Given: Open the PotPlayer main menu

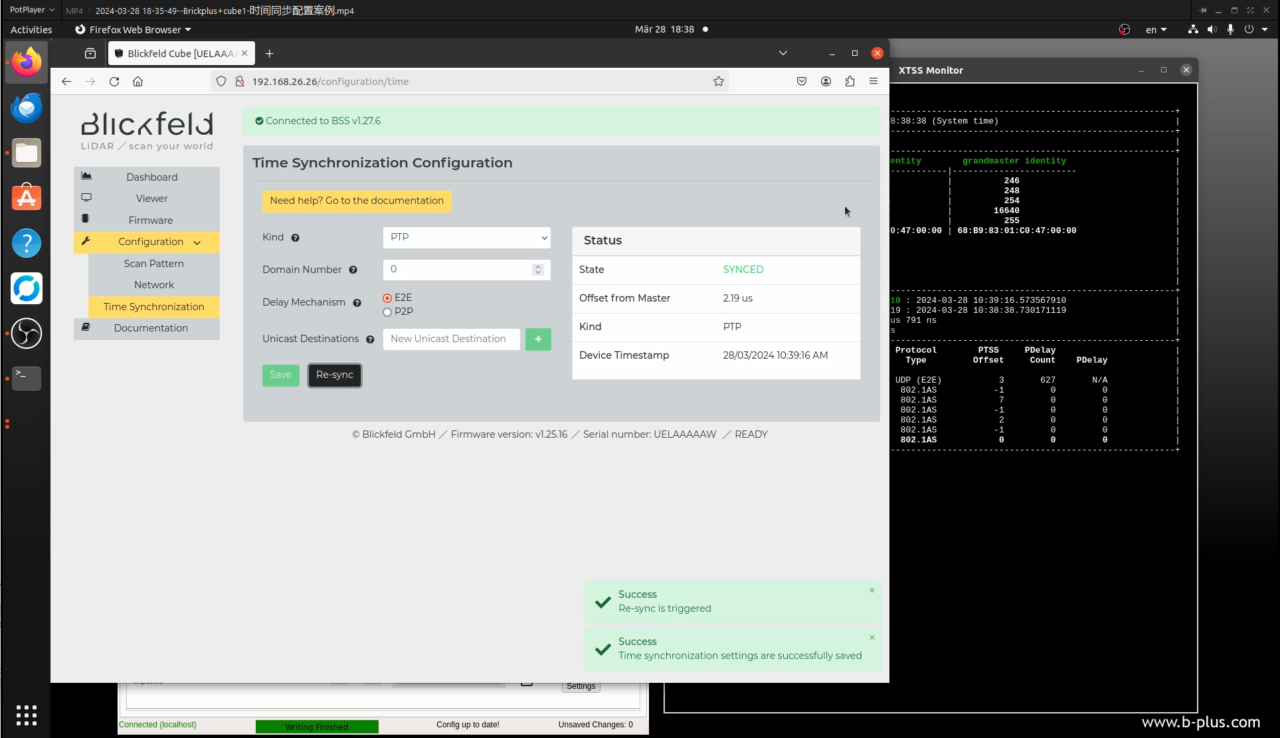Looking at the screenshot, I should 30,10.
